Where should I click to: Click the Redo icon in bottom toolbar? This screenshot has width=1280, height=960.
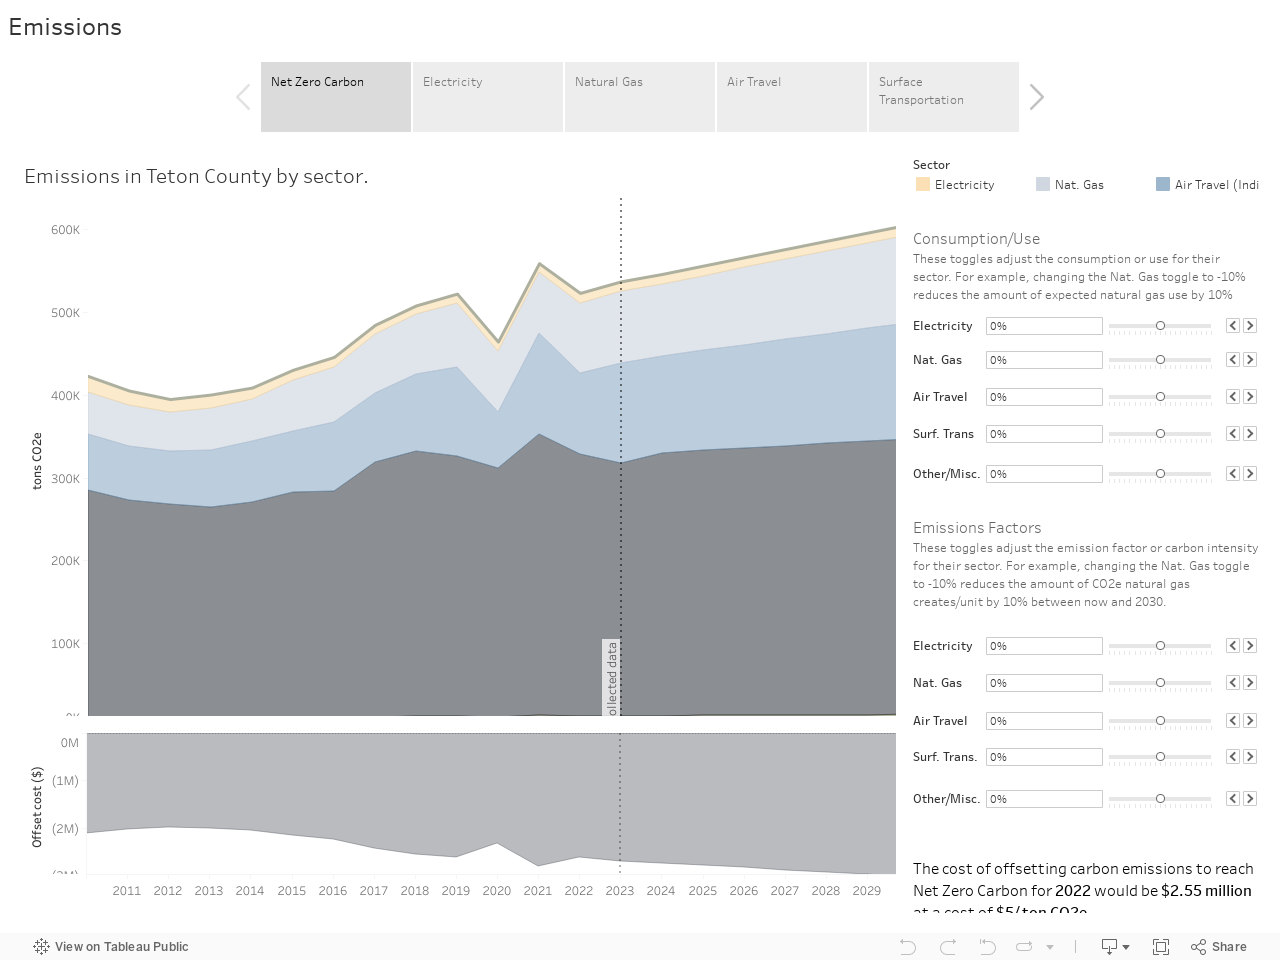click(948, 947)
